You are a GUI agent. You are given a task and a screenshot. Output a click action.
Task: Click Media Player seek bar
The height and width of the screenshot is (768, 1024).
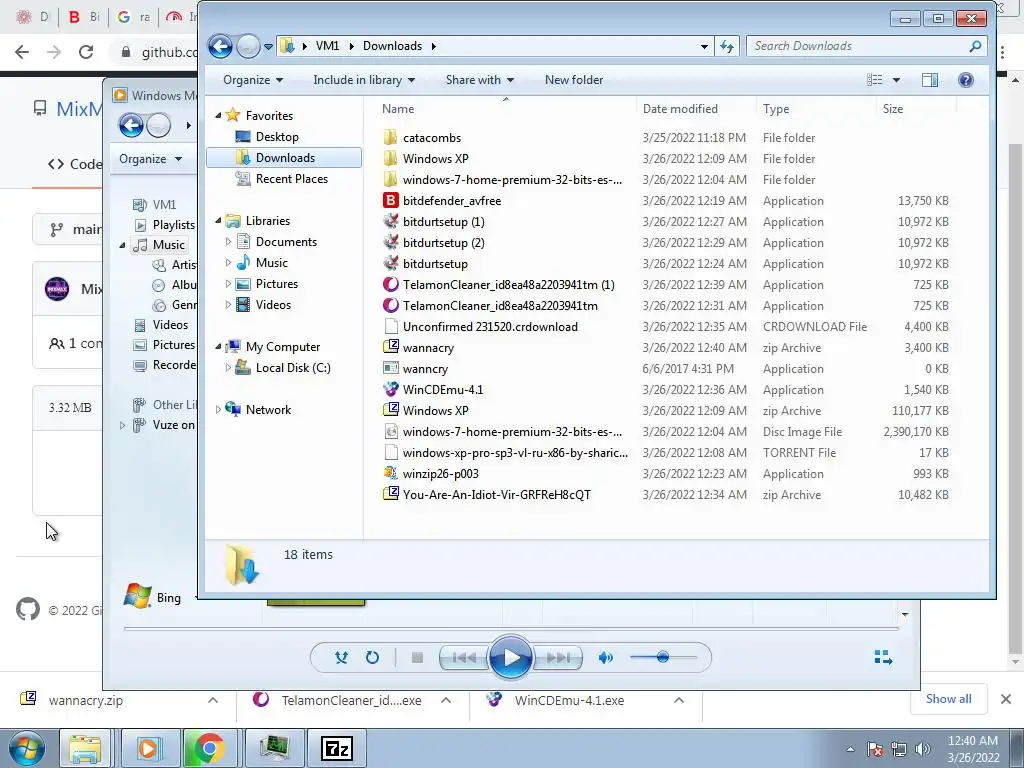[511, 629]
